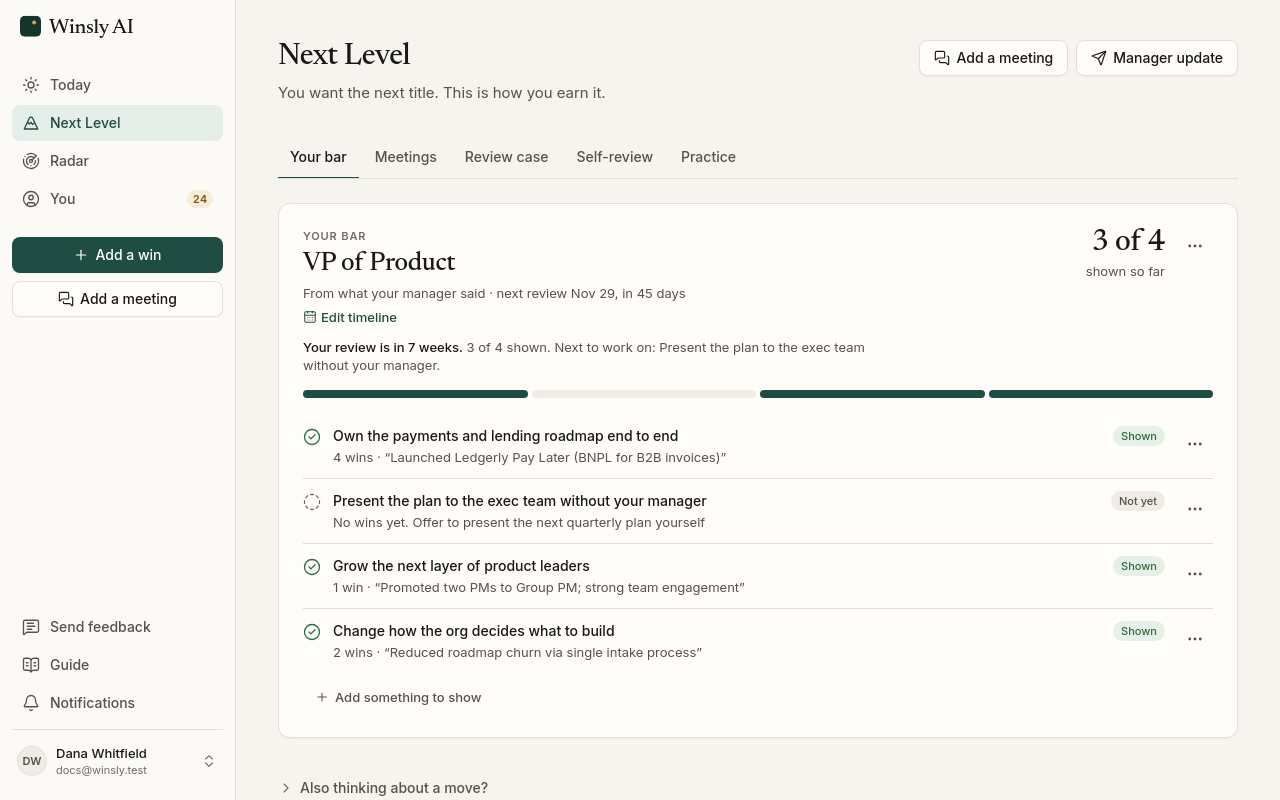Select the Your bar tab
The image size is (1280, 800).
(x=318, y=157)
